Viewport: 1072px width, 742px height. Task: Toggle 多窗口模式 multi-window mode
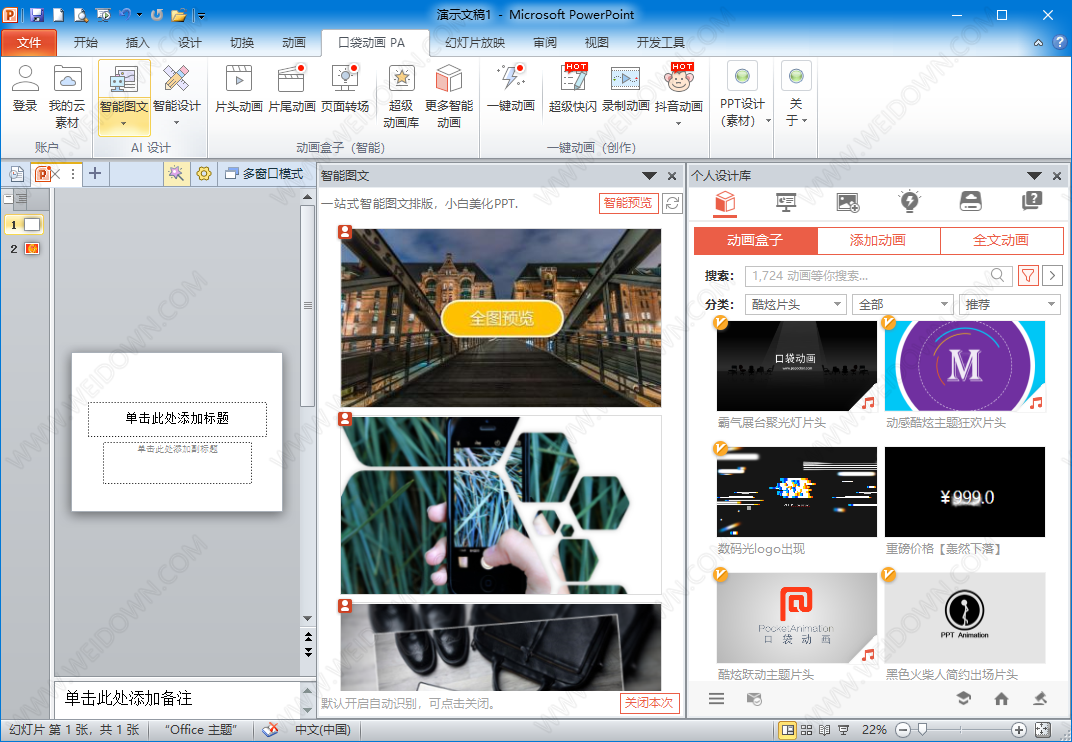(x=264, y=174)
